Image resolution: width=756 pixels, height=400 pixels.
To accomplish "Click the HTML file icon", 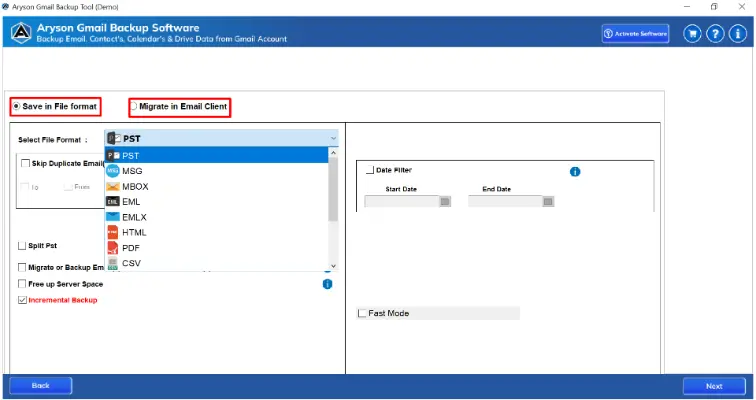I will [113, 232].
